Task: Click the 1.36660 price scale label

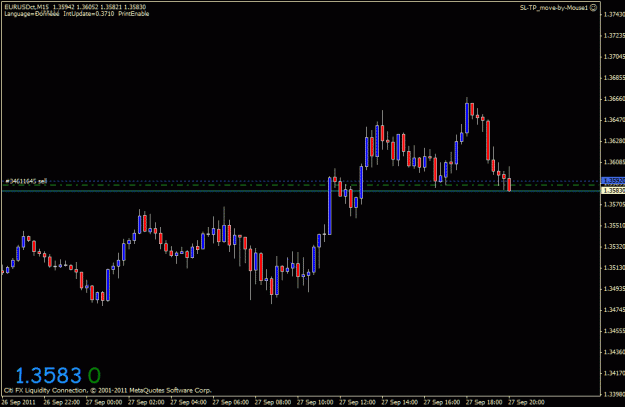Action: click(614, 99)
